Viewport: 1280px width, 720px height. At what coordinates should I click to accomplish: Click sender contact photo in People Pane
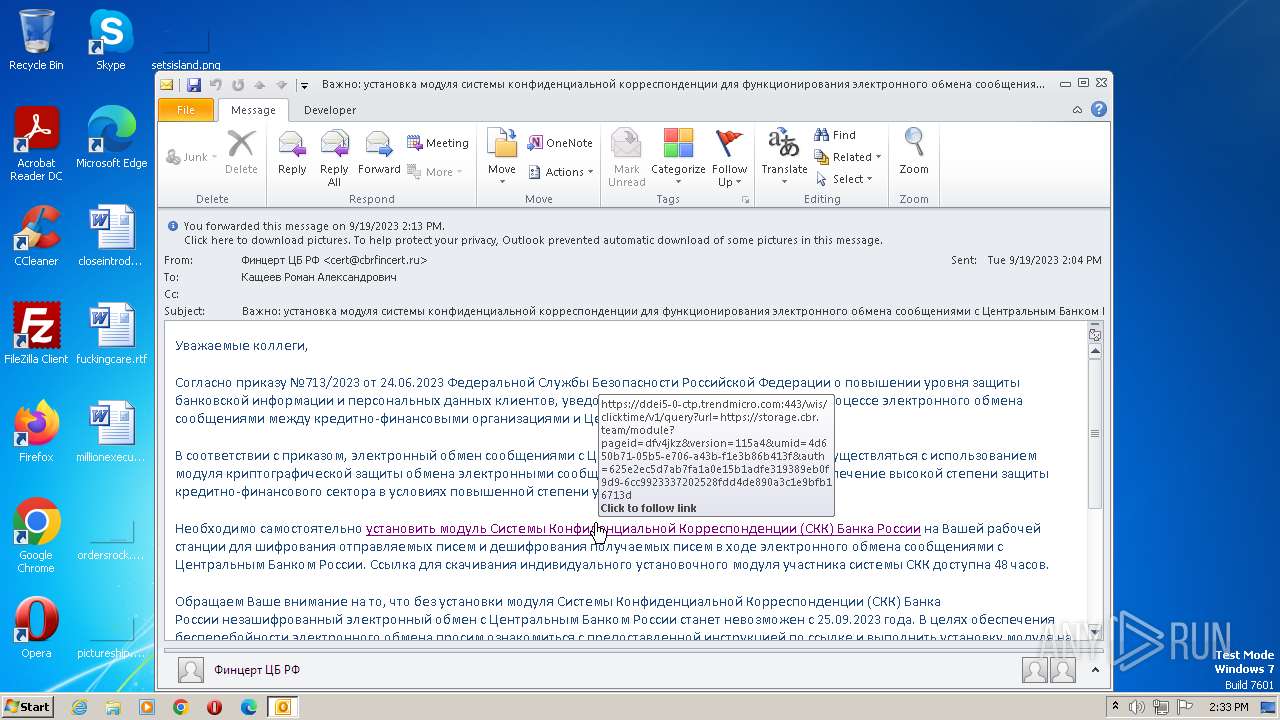191,670
